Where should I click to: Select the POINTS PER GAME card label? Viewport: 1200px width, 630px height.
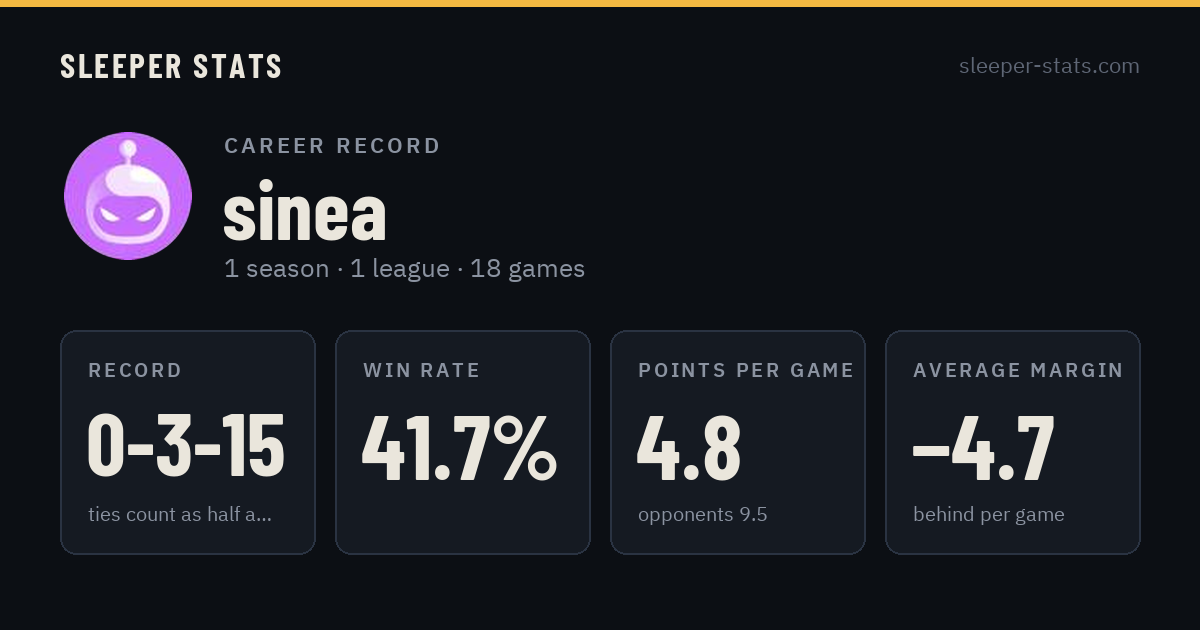pyautogui.click(x=746, y=370)
